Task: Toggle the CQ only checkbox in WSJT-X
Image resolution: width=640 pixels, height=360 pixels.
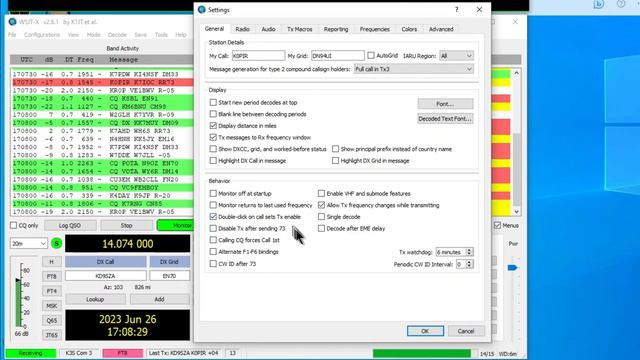Action: click(x=13, y=225)
